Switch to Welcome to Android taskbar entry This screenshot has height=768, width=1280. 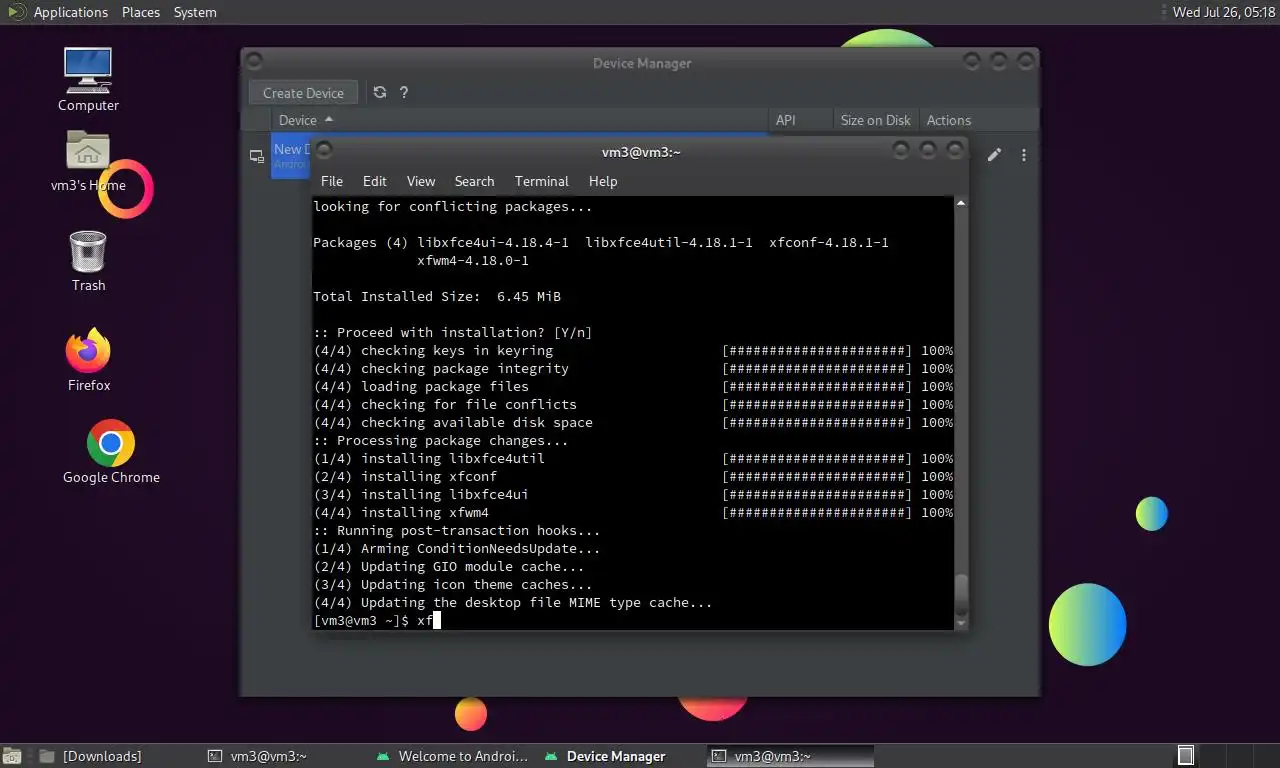[453, 756]
